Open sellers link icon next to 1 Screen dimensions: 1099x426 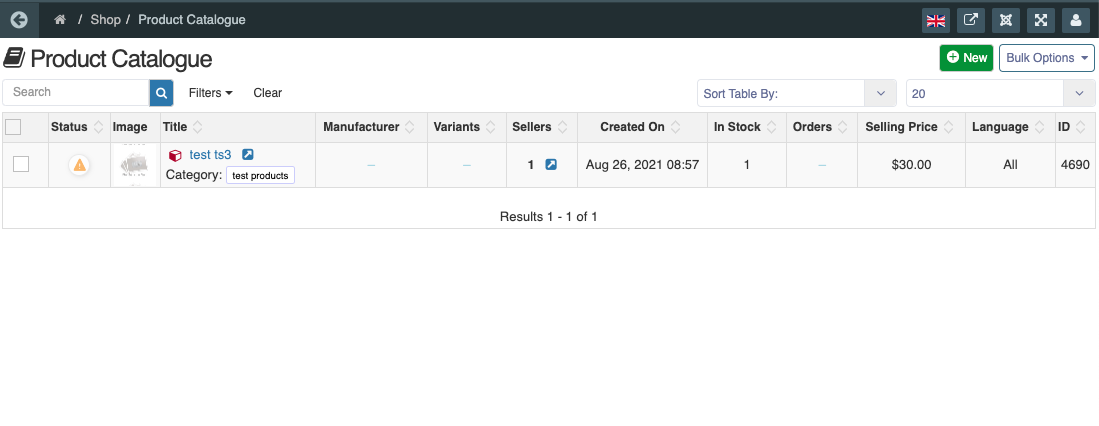(x=551, y=165)
